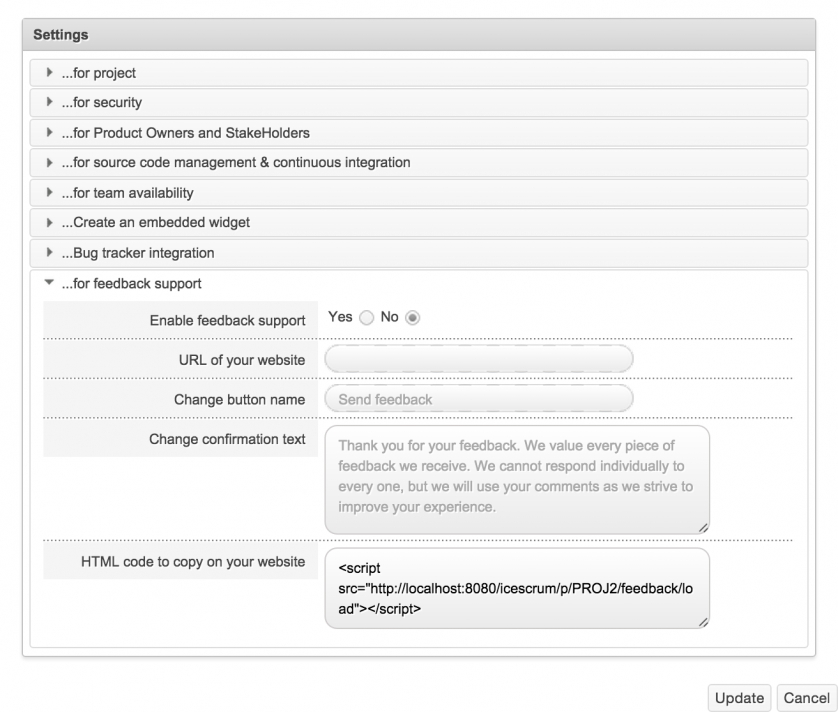Grab the confirmation text area resize handle

(703, 528)
